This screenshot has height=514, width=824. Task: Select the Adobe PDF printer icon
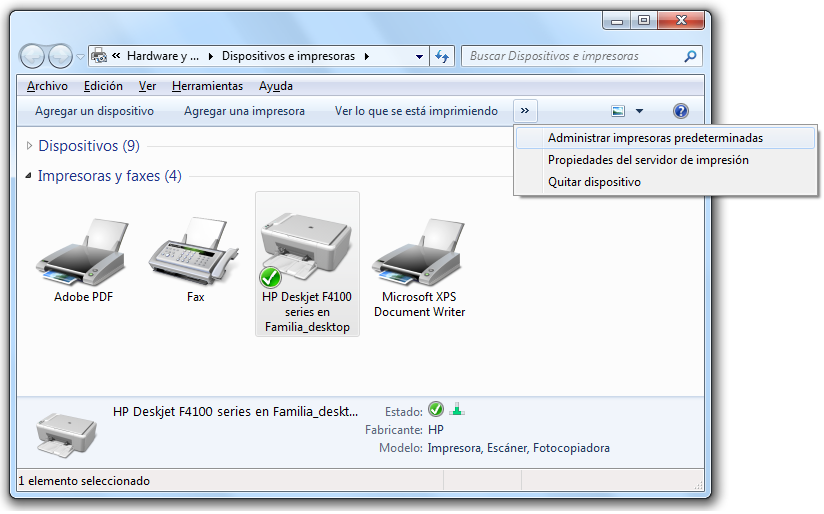click(x=83, y=252)
